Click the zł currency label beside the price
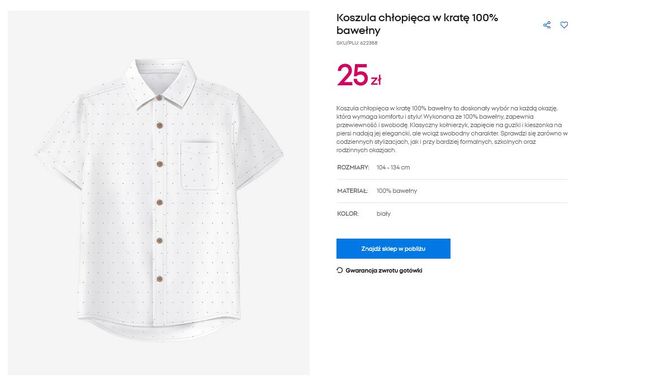The height and width of the screenshot is (383, 664). coord(376,80)
